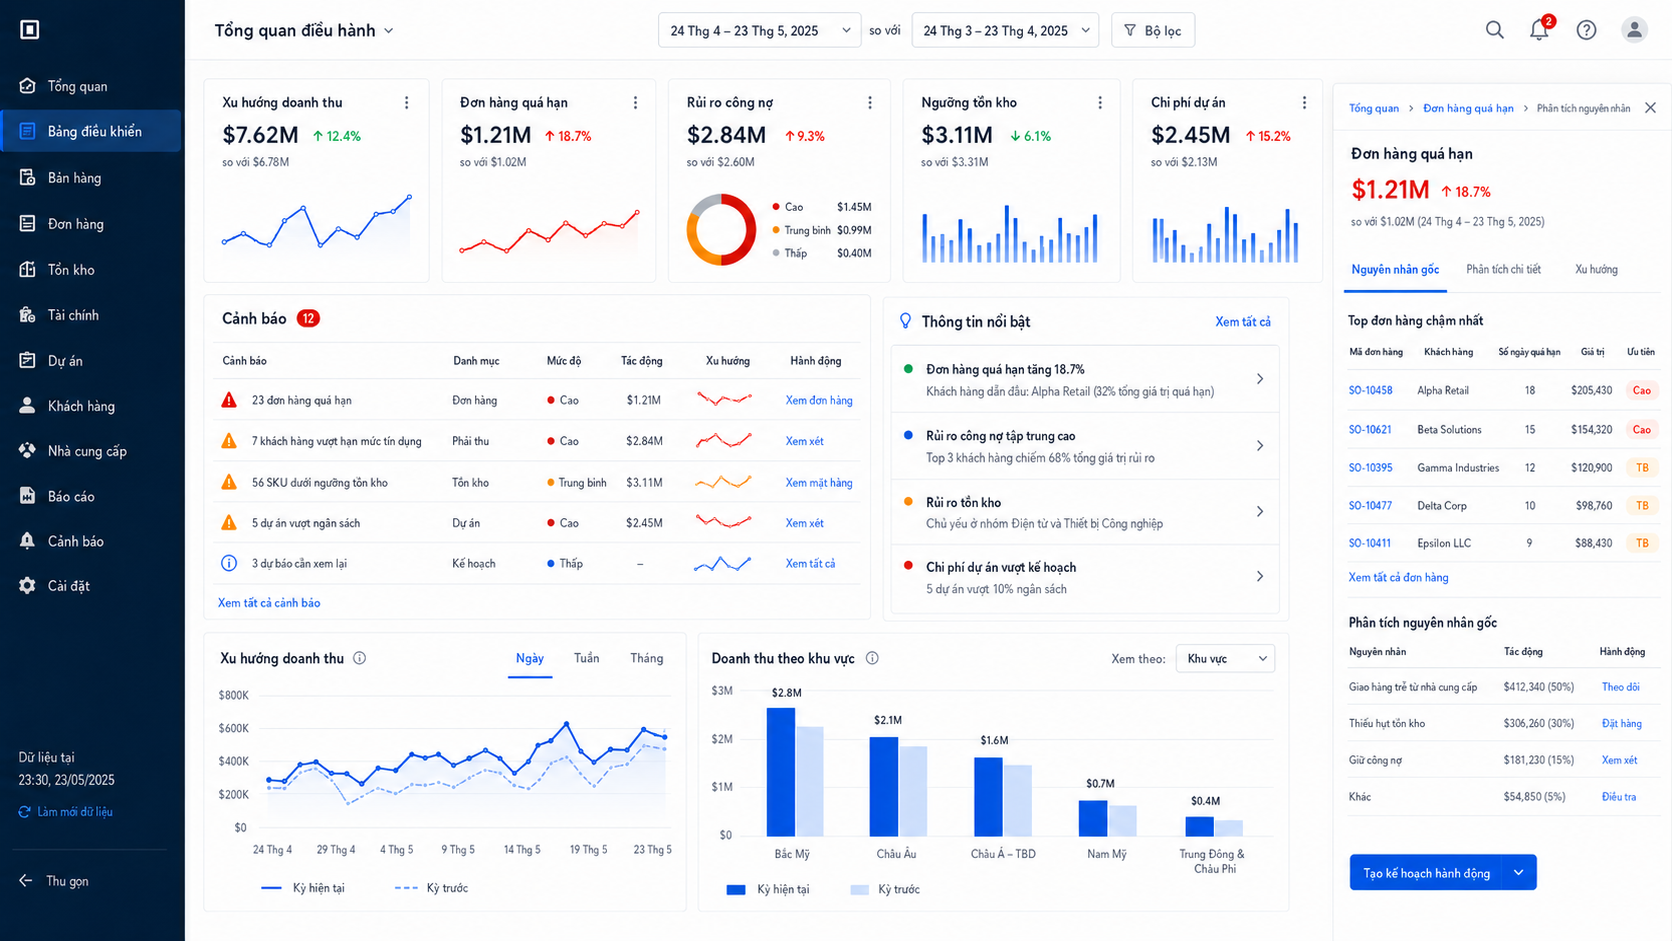Open the 24 Thg 3 – 23 Thg 4 comparison dropdown
Viewport: 1672px width, 941px height.
(x=1005, y=30)
